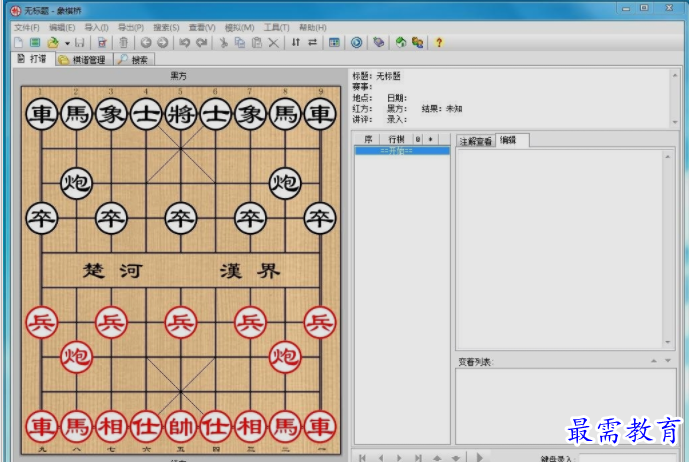This screenshot has width=689, height=462.
Task: Step back one move with the left-triangle button
Action: coord(381,458)
